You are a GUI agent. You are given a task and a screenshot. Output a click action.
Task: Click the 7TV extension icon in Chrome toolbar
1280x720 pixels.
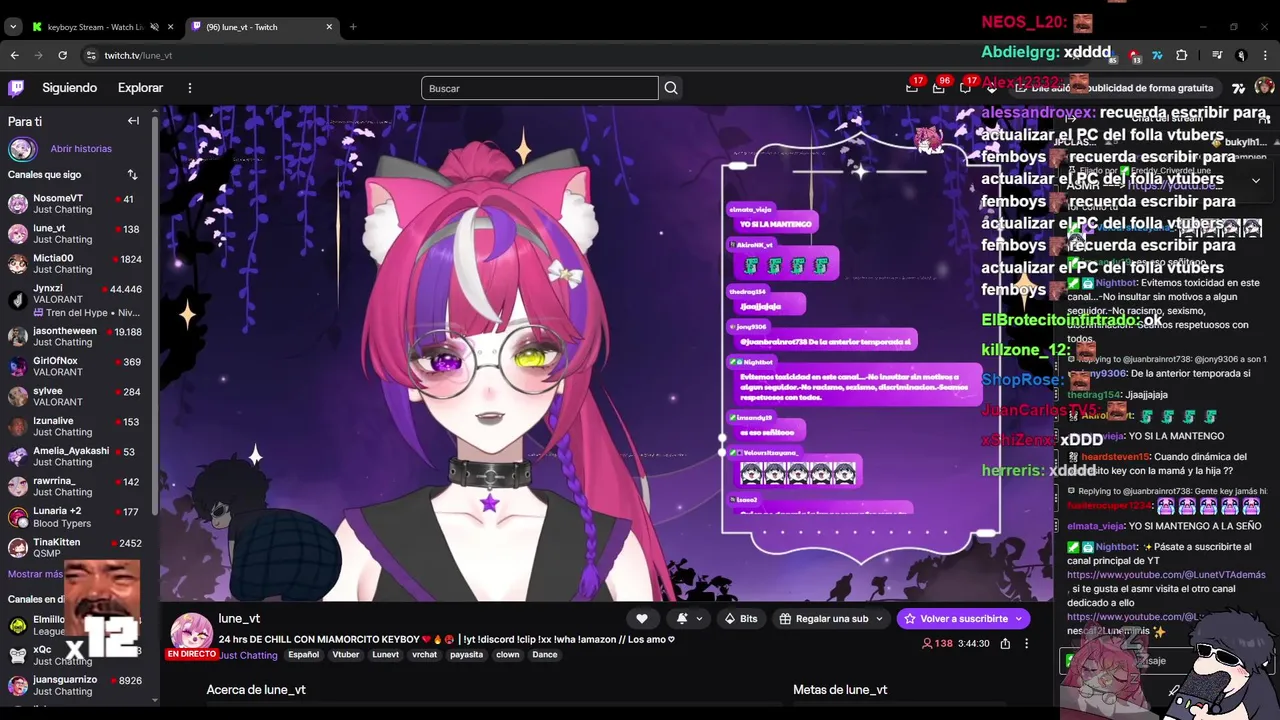(x=1157, y=55)
